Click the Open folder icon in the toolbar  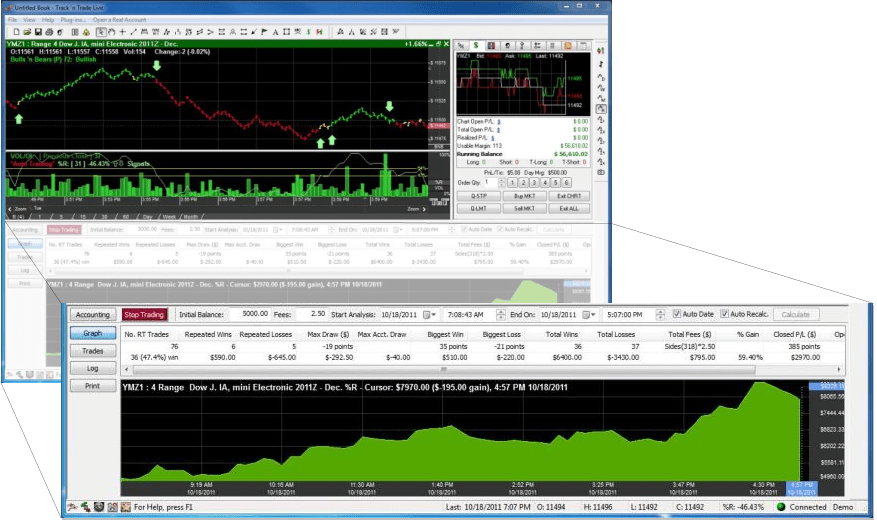[x=27, y=32]
